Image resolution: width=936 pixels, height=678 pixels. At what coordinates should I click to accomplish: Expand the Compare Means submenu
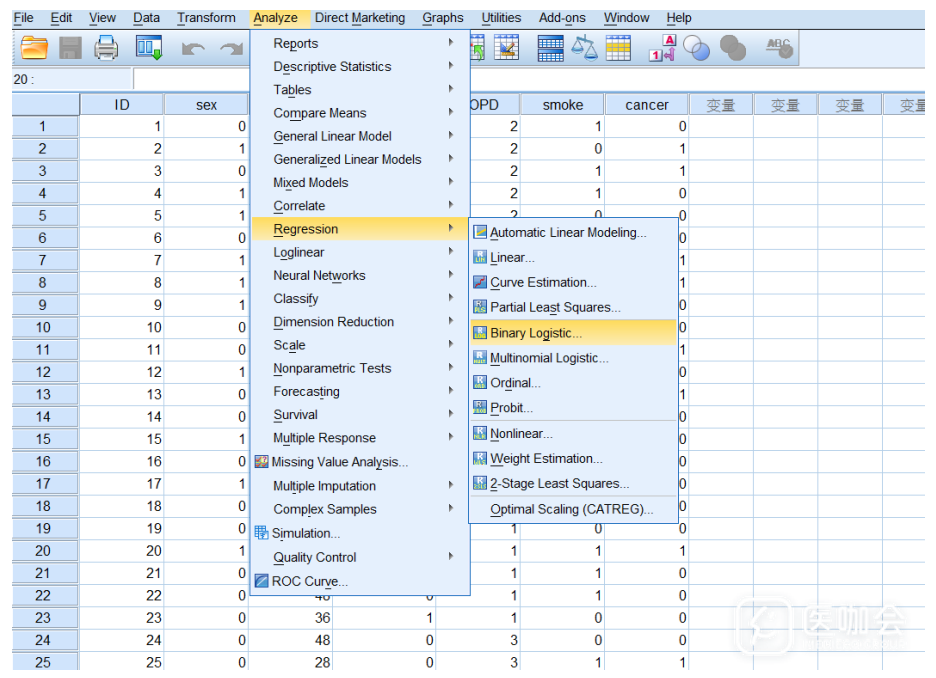[x=320, y=113]
